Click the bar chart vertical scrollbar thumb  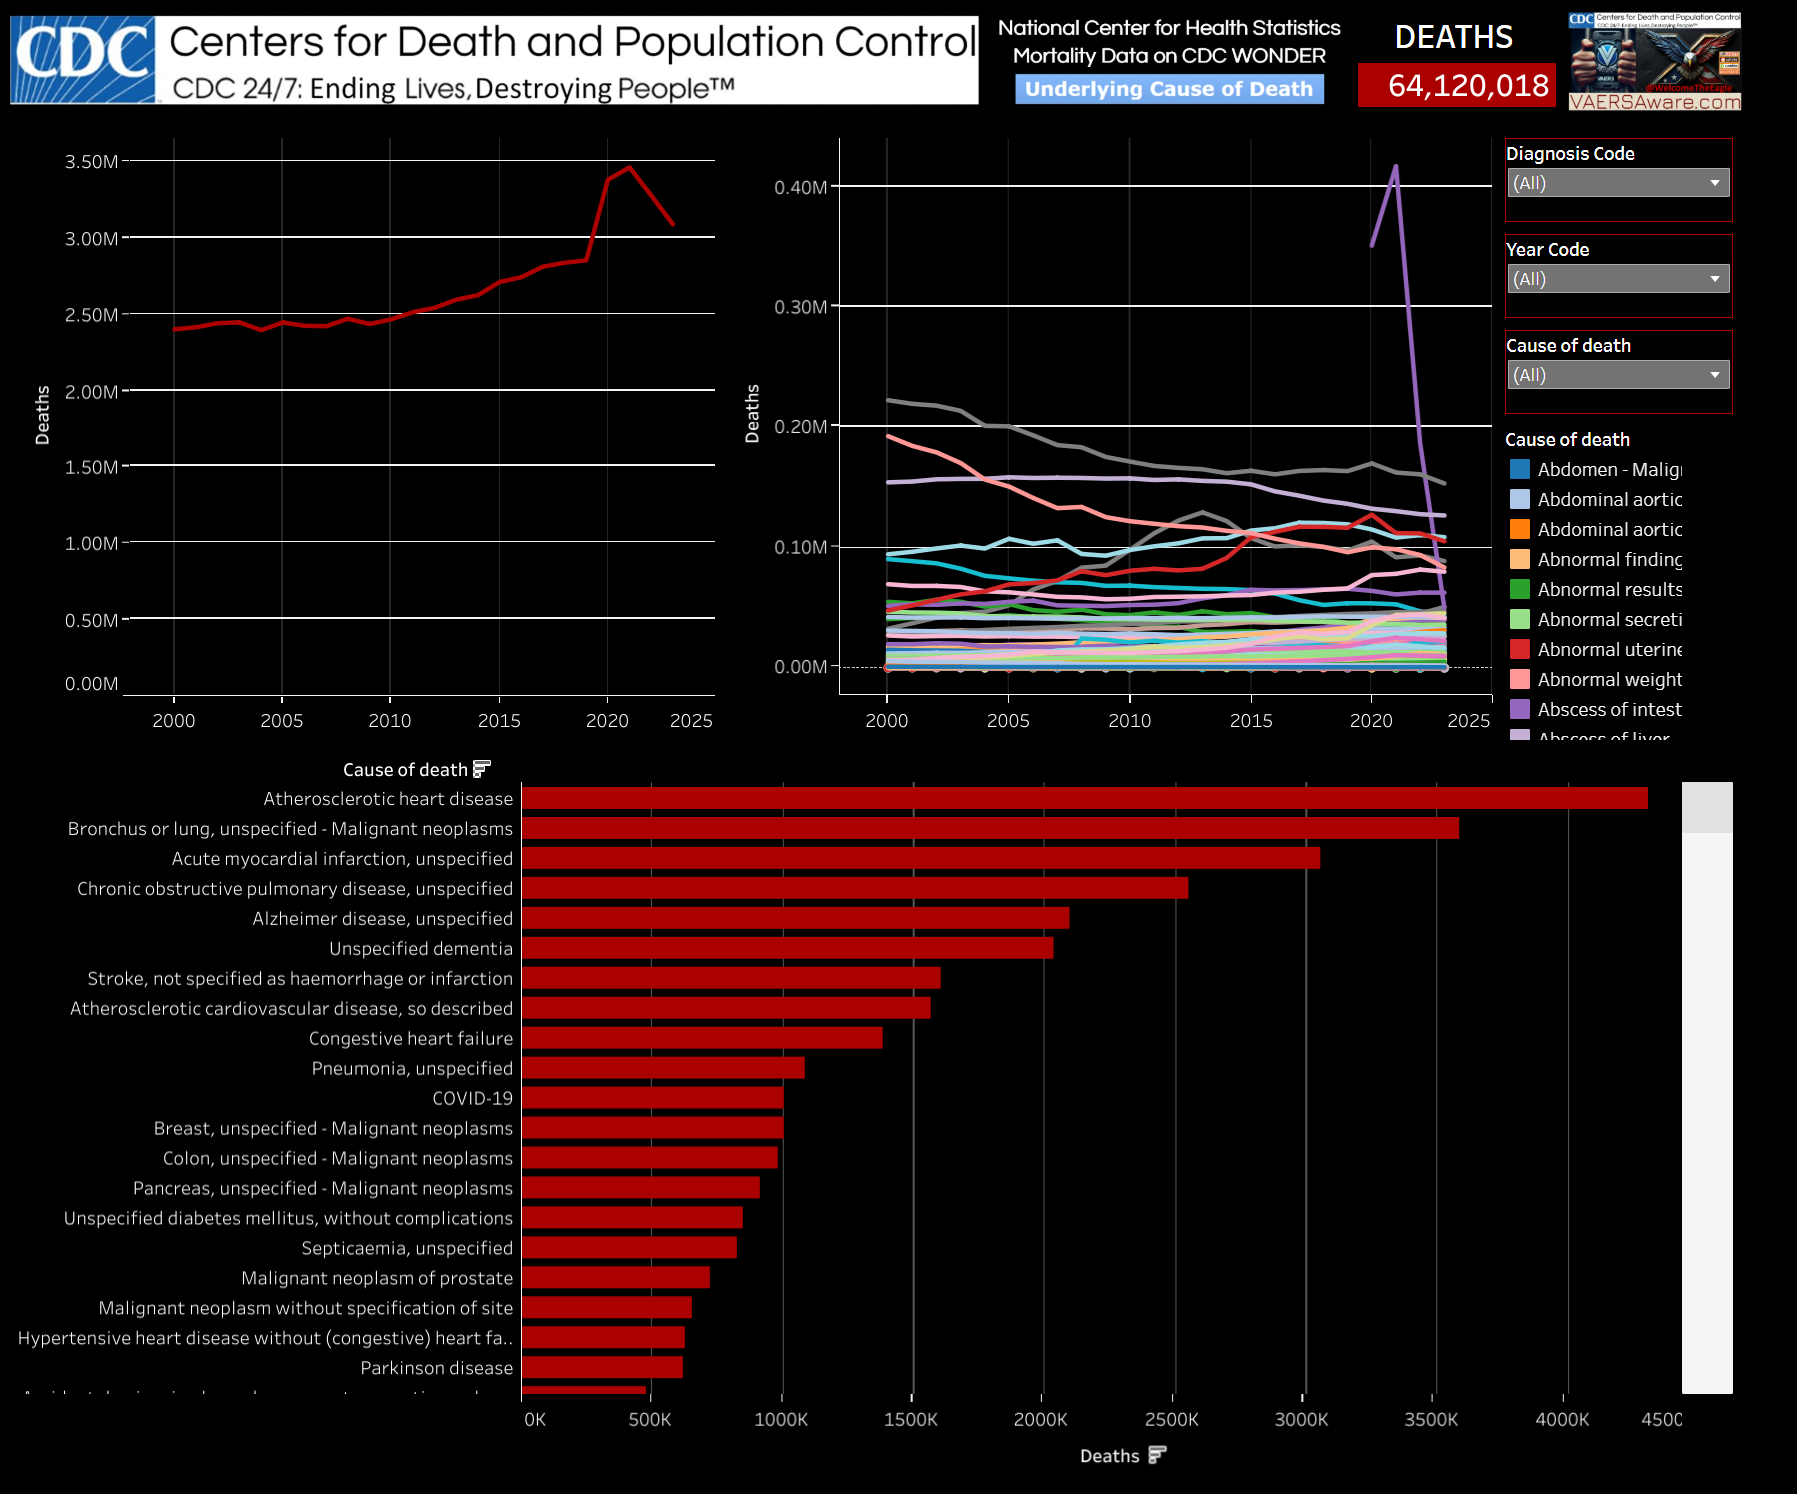coord(1707,807)
